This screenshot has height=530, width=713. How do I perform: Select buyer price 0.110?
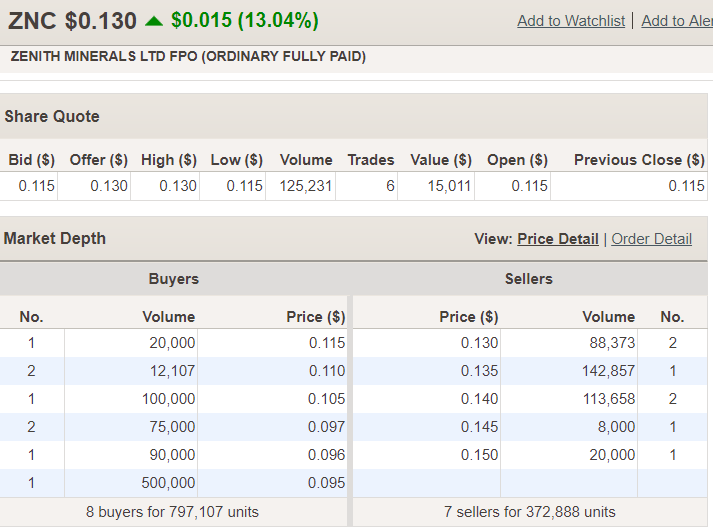pos(327,371)
